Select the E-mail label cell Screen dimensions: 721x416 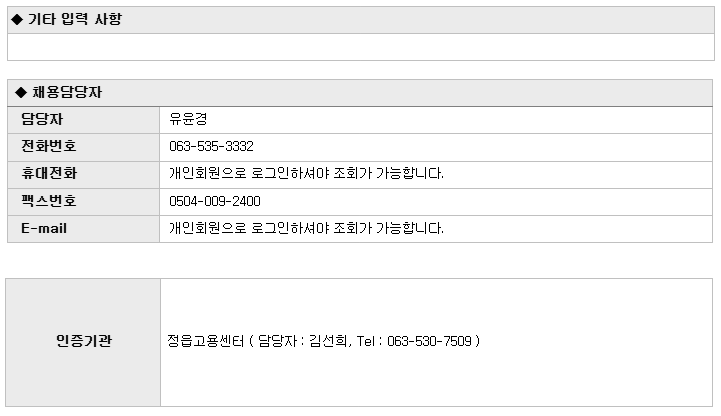(84, 229)
